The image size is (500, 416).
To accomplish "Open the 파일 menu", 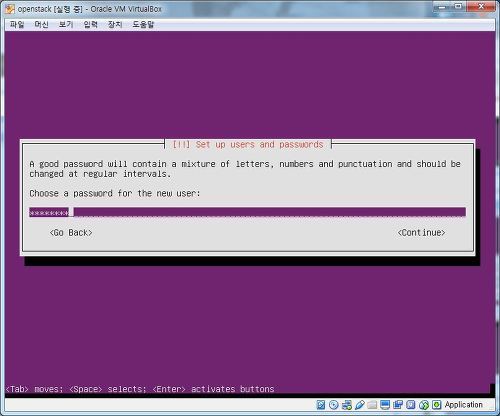I will (x=17, y=24).
